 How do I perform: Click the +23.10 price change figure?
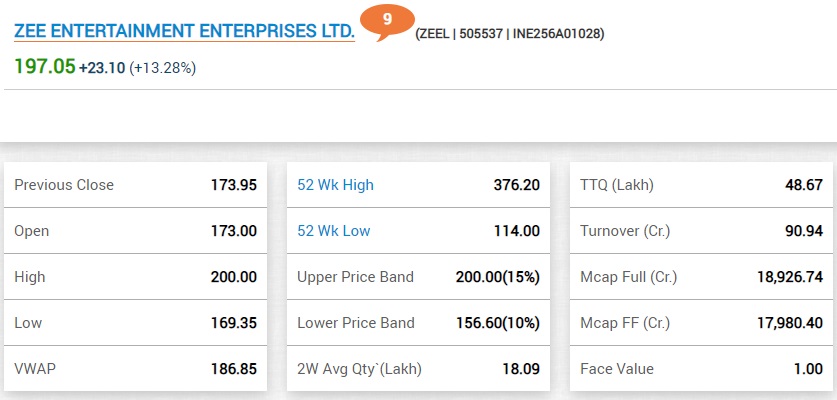point(102,68)
